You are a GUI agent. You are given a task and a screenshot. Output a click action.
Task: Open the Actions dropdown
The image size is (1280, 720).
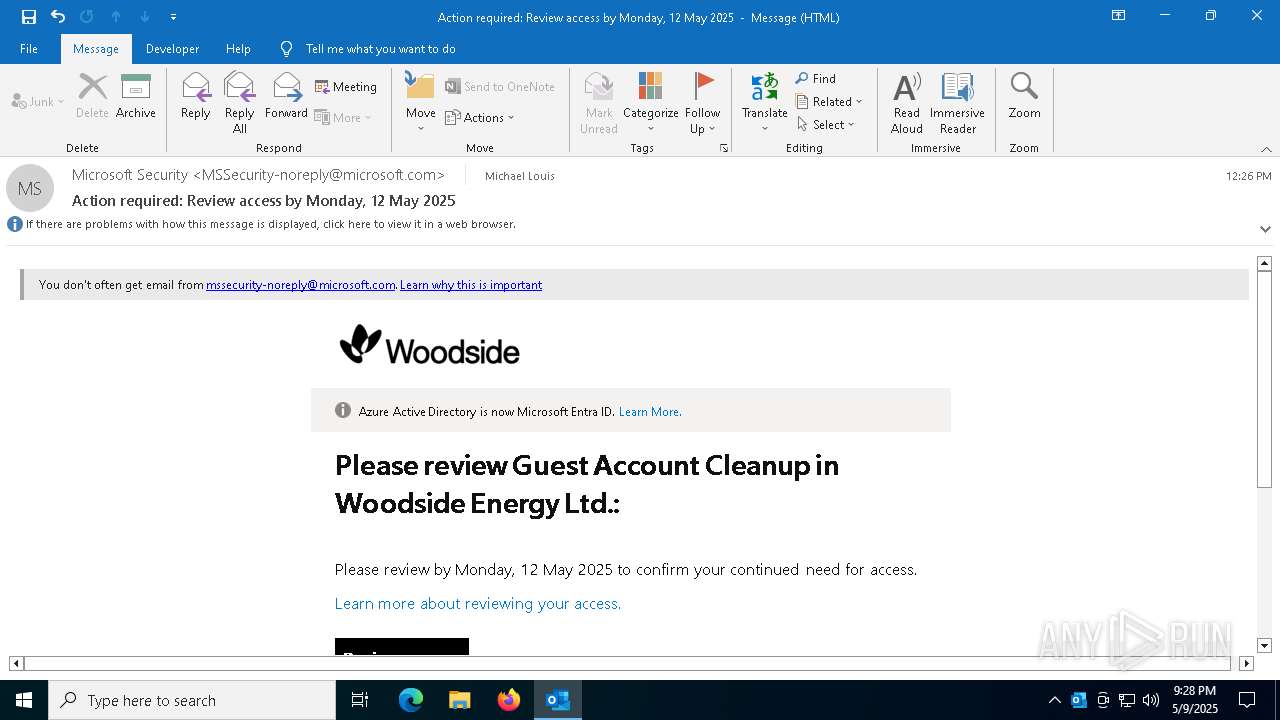480,117
